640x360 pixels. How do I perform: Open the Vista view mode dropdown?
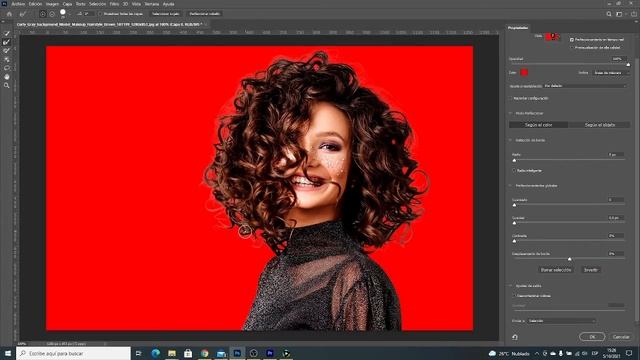click(x=553, y=36)
